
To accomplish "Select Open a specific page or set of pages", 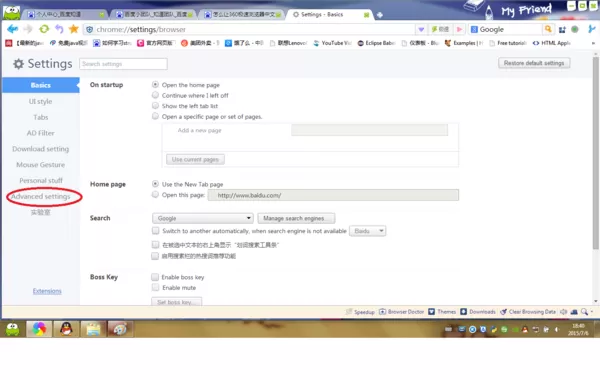I will coord(155,116).
